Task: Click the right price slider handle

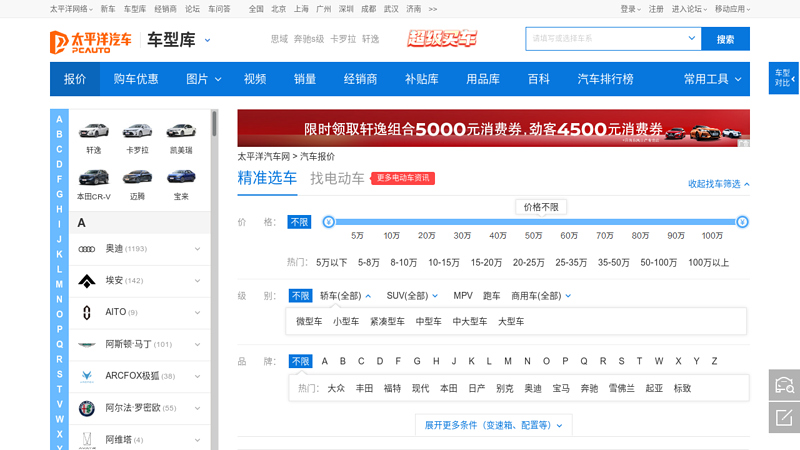Action: pyautogui.click(x=742, y=222)
